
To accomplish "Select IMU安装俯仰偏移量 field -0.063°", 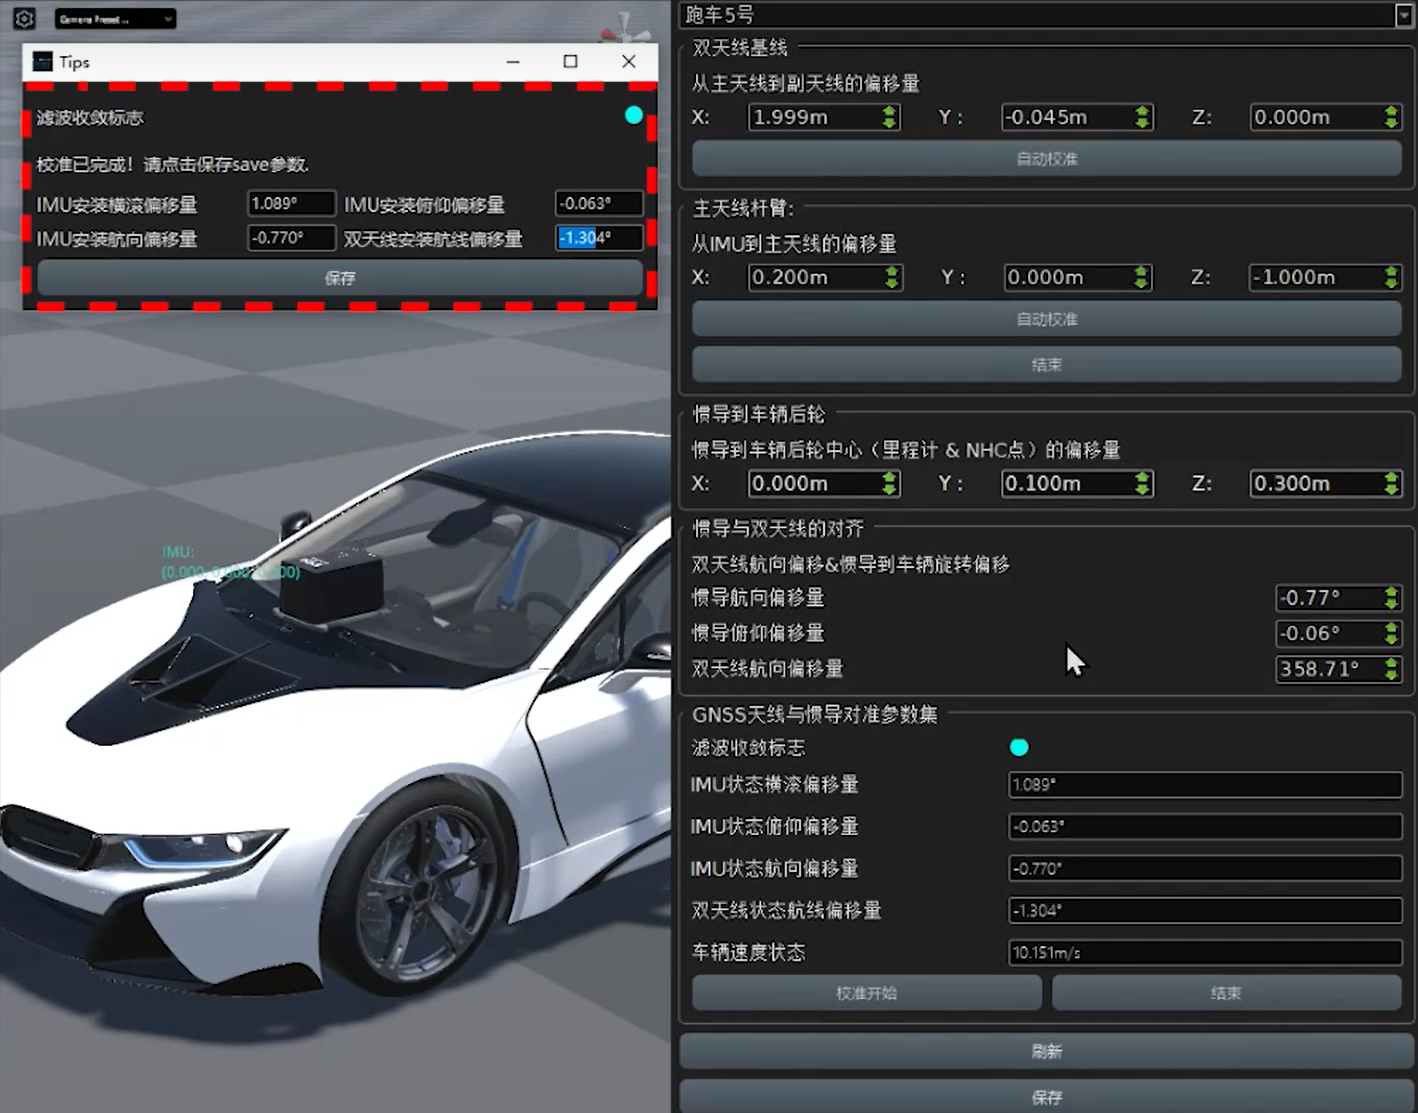I will (x=599, y=203).
